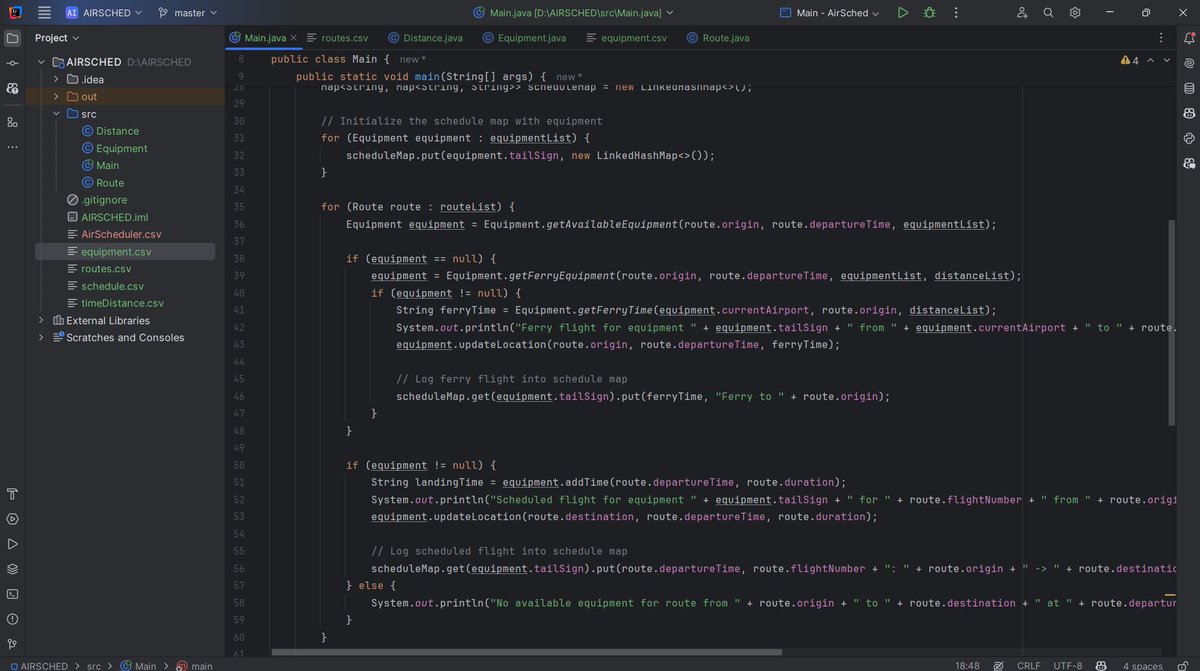This screenshot has height=671, width=1200.
Task: Collapse the AIRSCHED root folder
Action: [41, 62]
